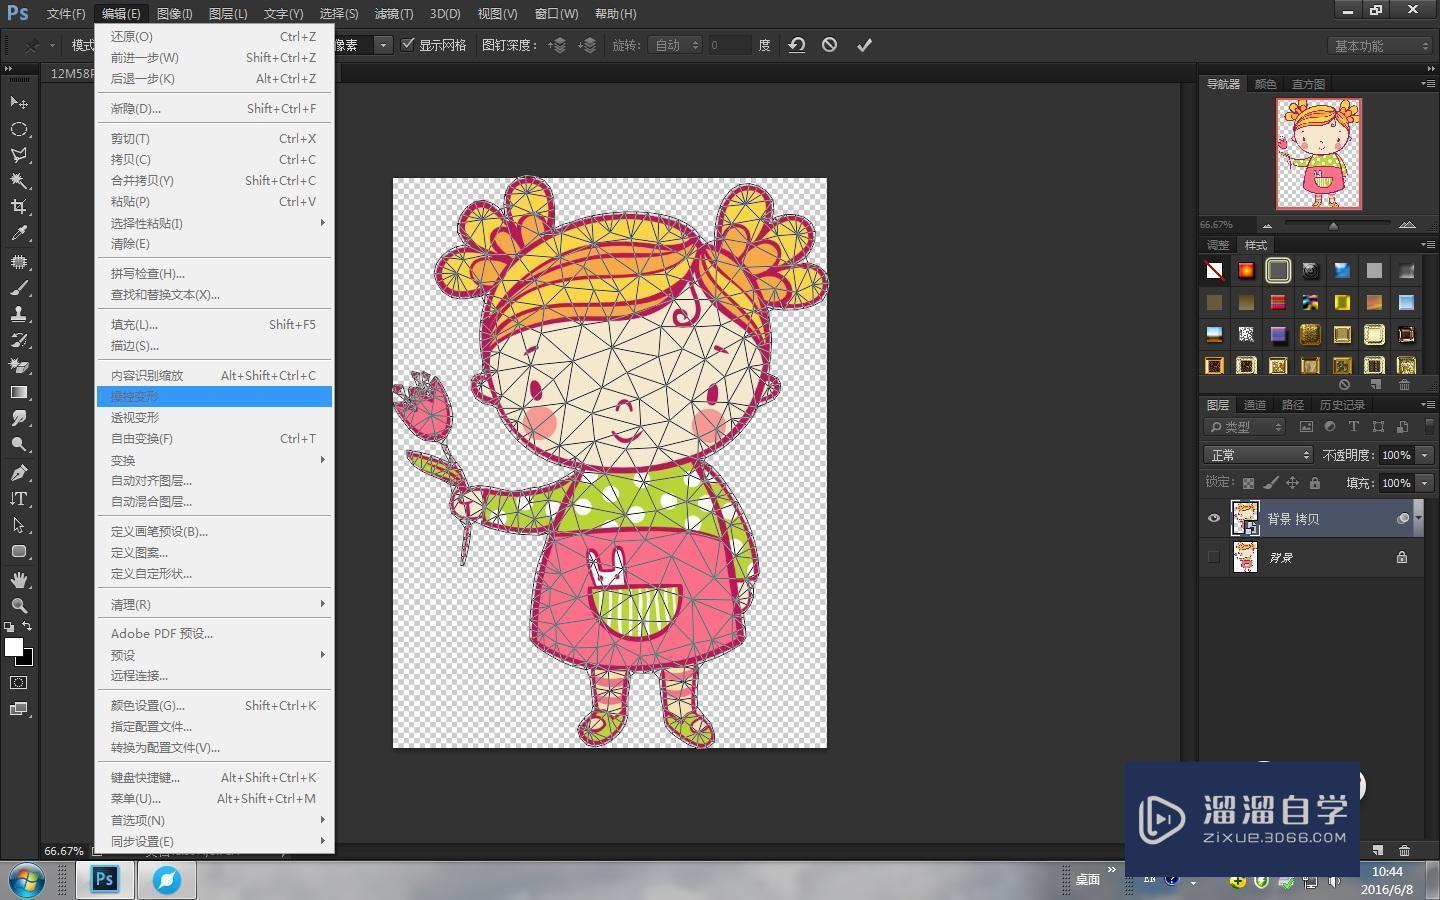
Task: Choose 操控变形 in Edit menu
Action: point(214,397)
